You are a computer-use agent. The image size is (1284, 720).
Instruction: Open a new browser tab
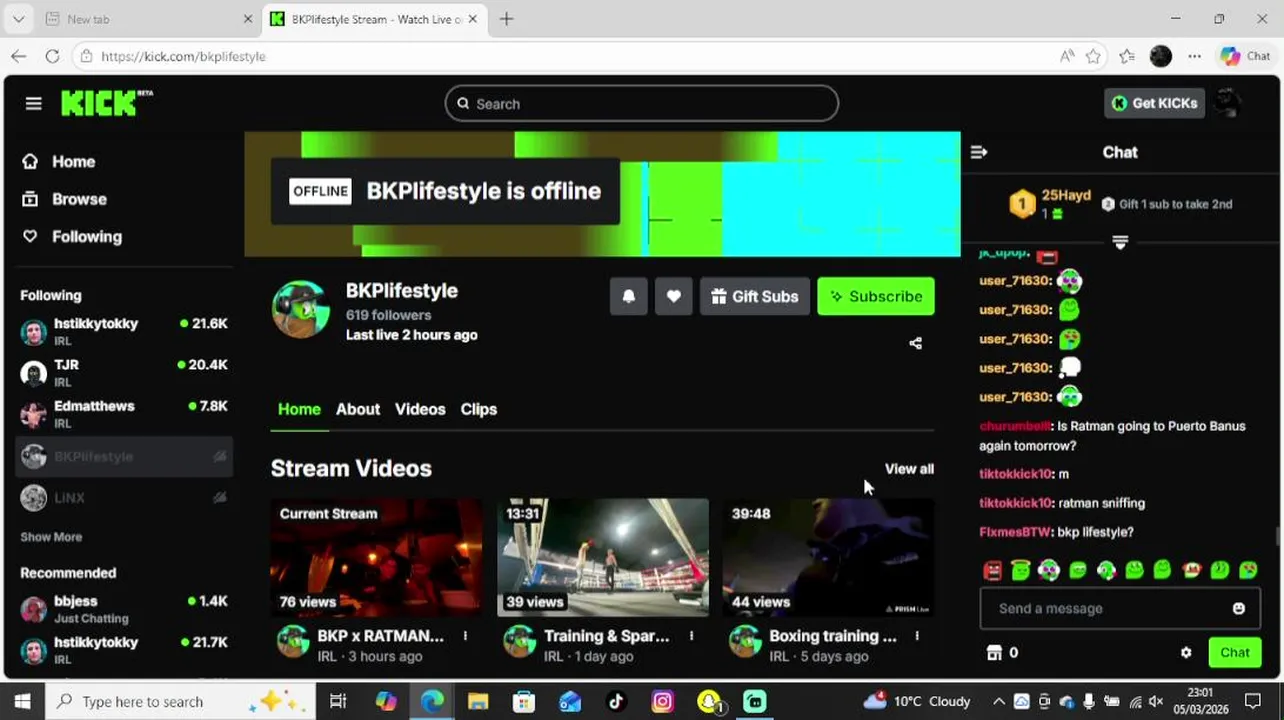click(x=506, y=19)
